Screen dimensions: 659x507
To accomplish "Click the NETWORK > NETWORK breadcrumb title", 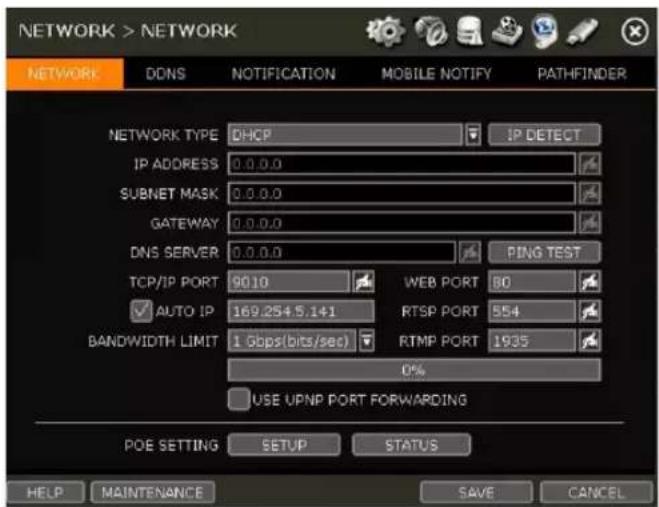I will tap(128, 31).
